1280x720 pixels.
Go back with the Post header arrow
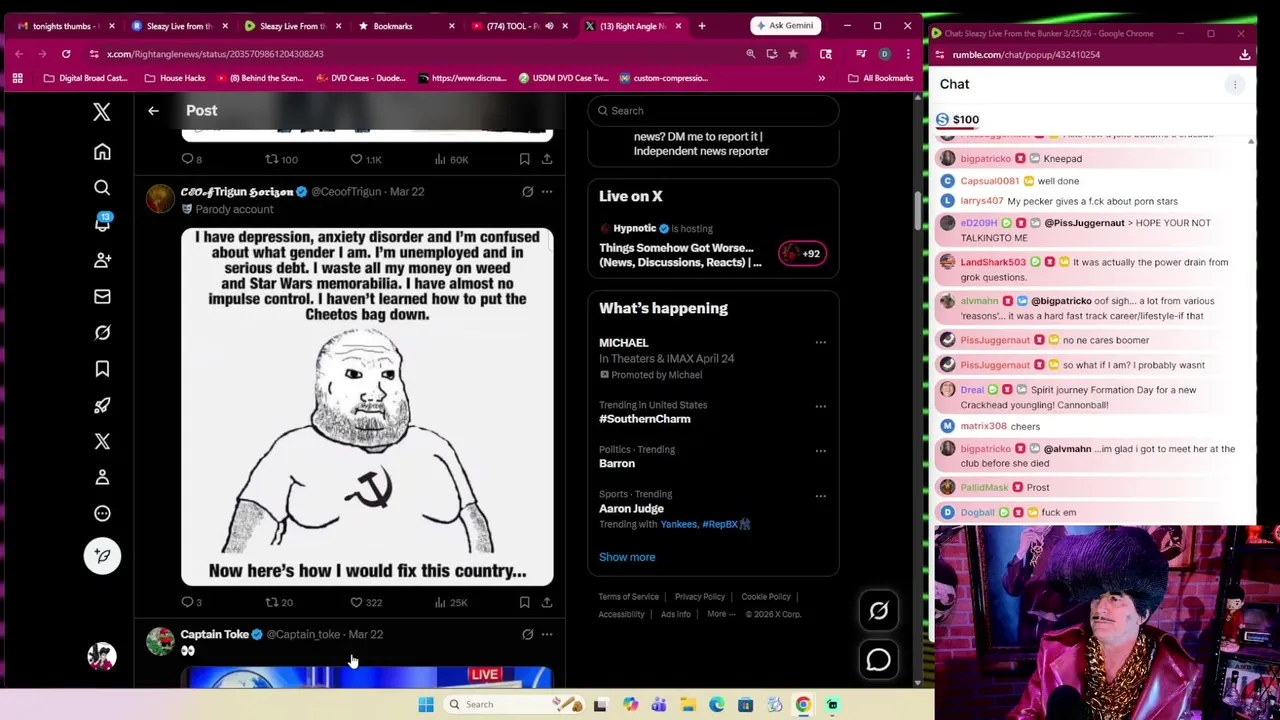click(x=153, y=111)
